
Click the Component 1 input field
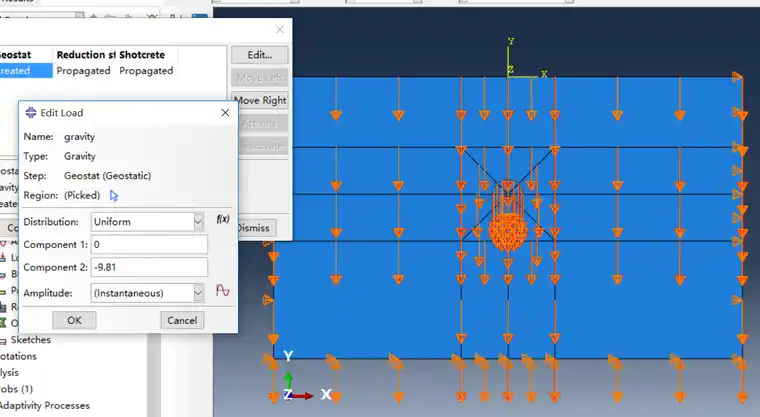149,244
